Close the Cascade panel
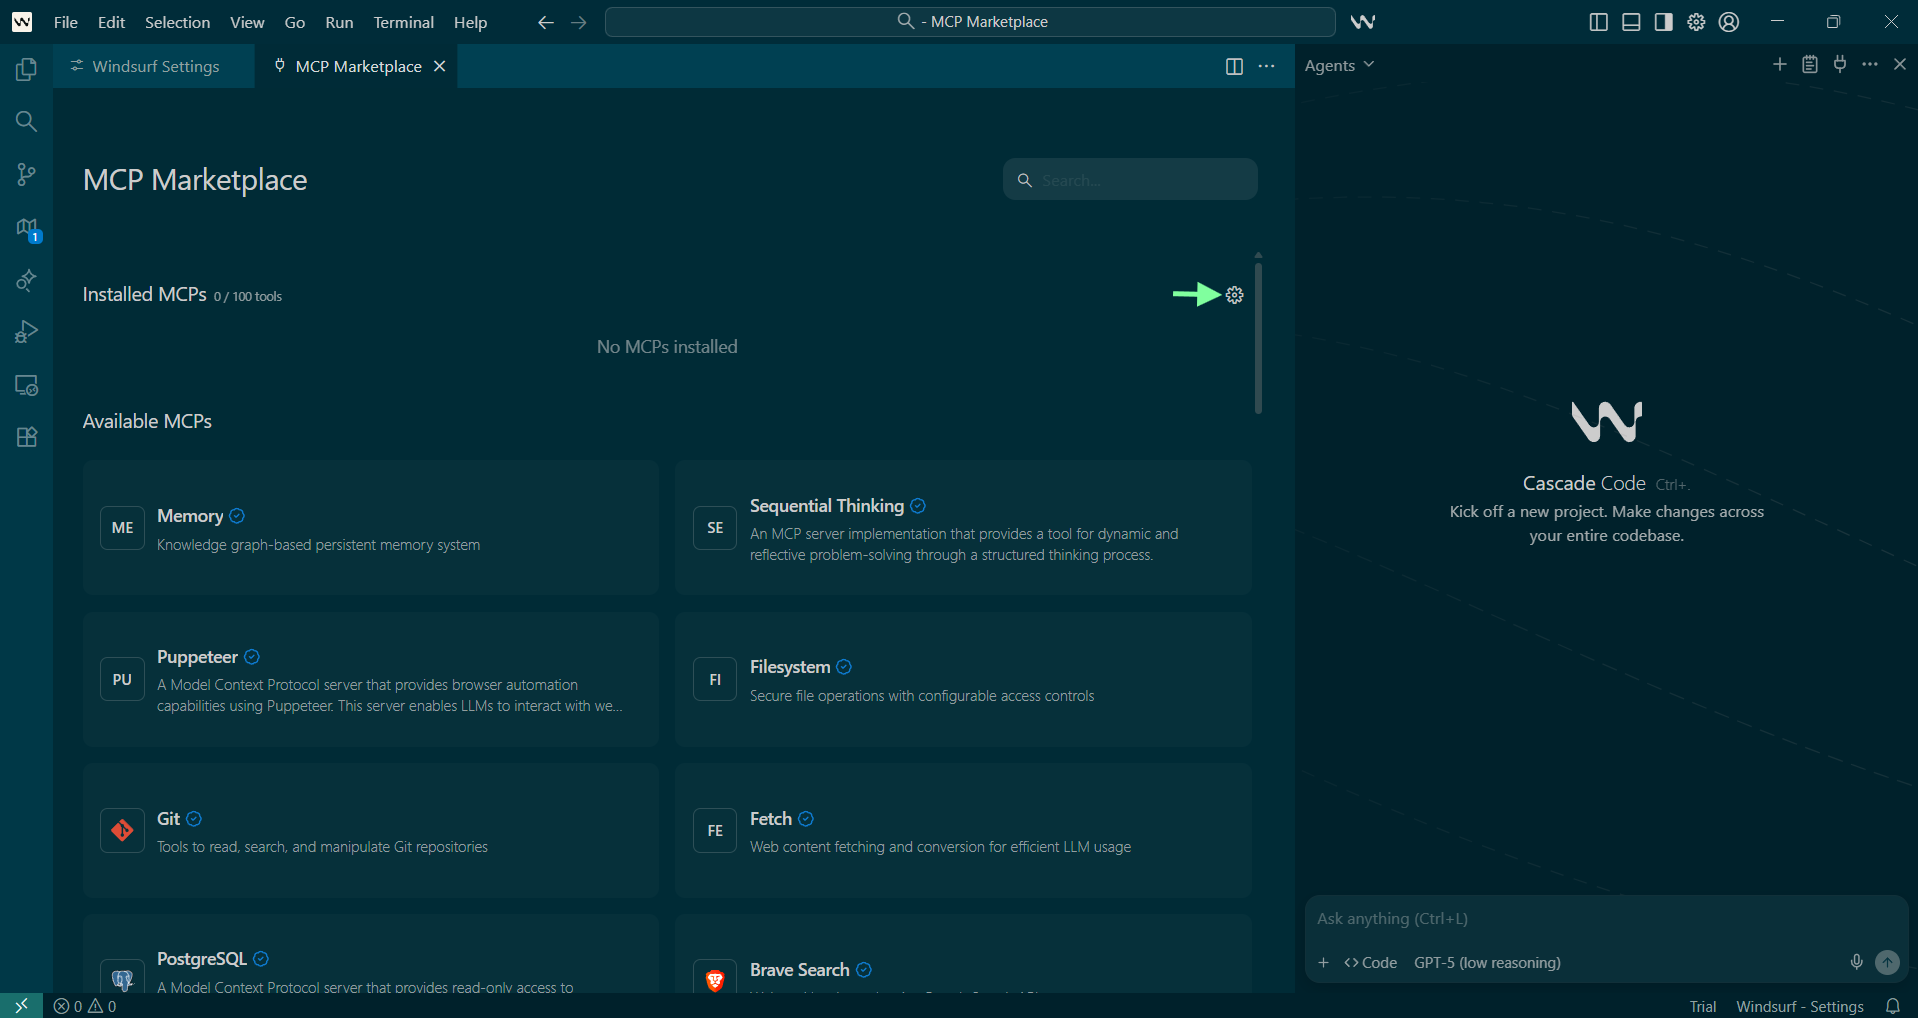1918x1018 pixels. [1900, 65]
